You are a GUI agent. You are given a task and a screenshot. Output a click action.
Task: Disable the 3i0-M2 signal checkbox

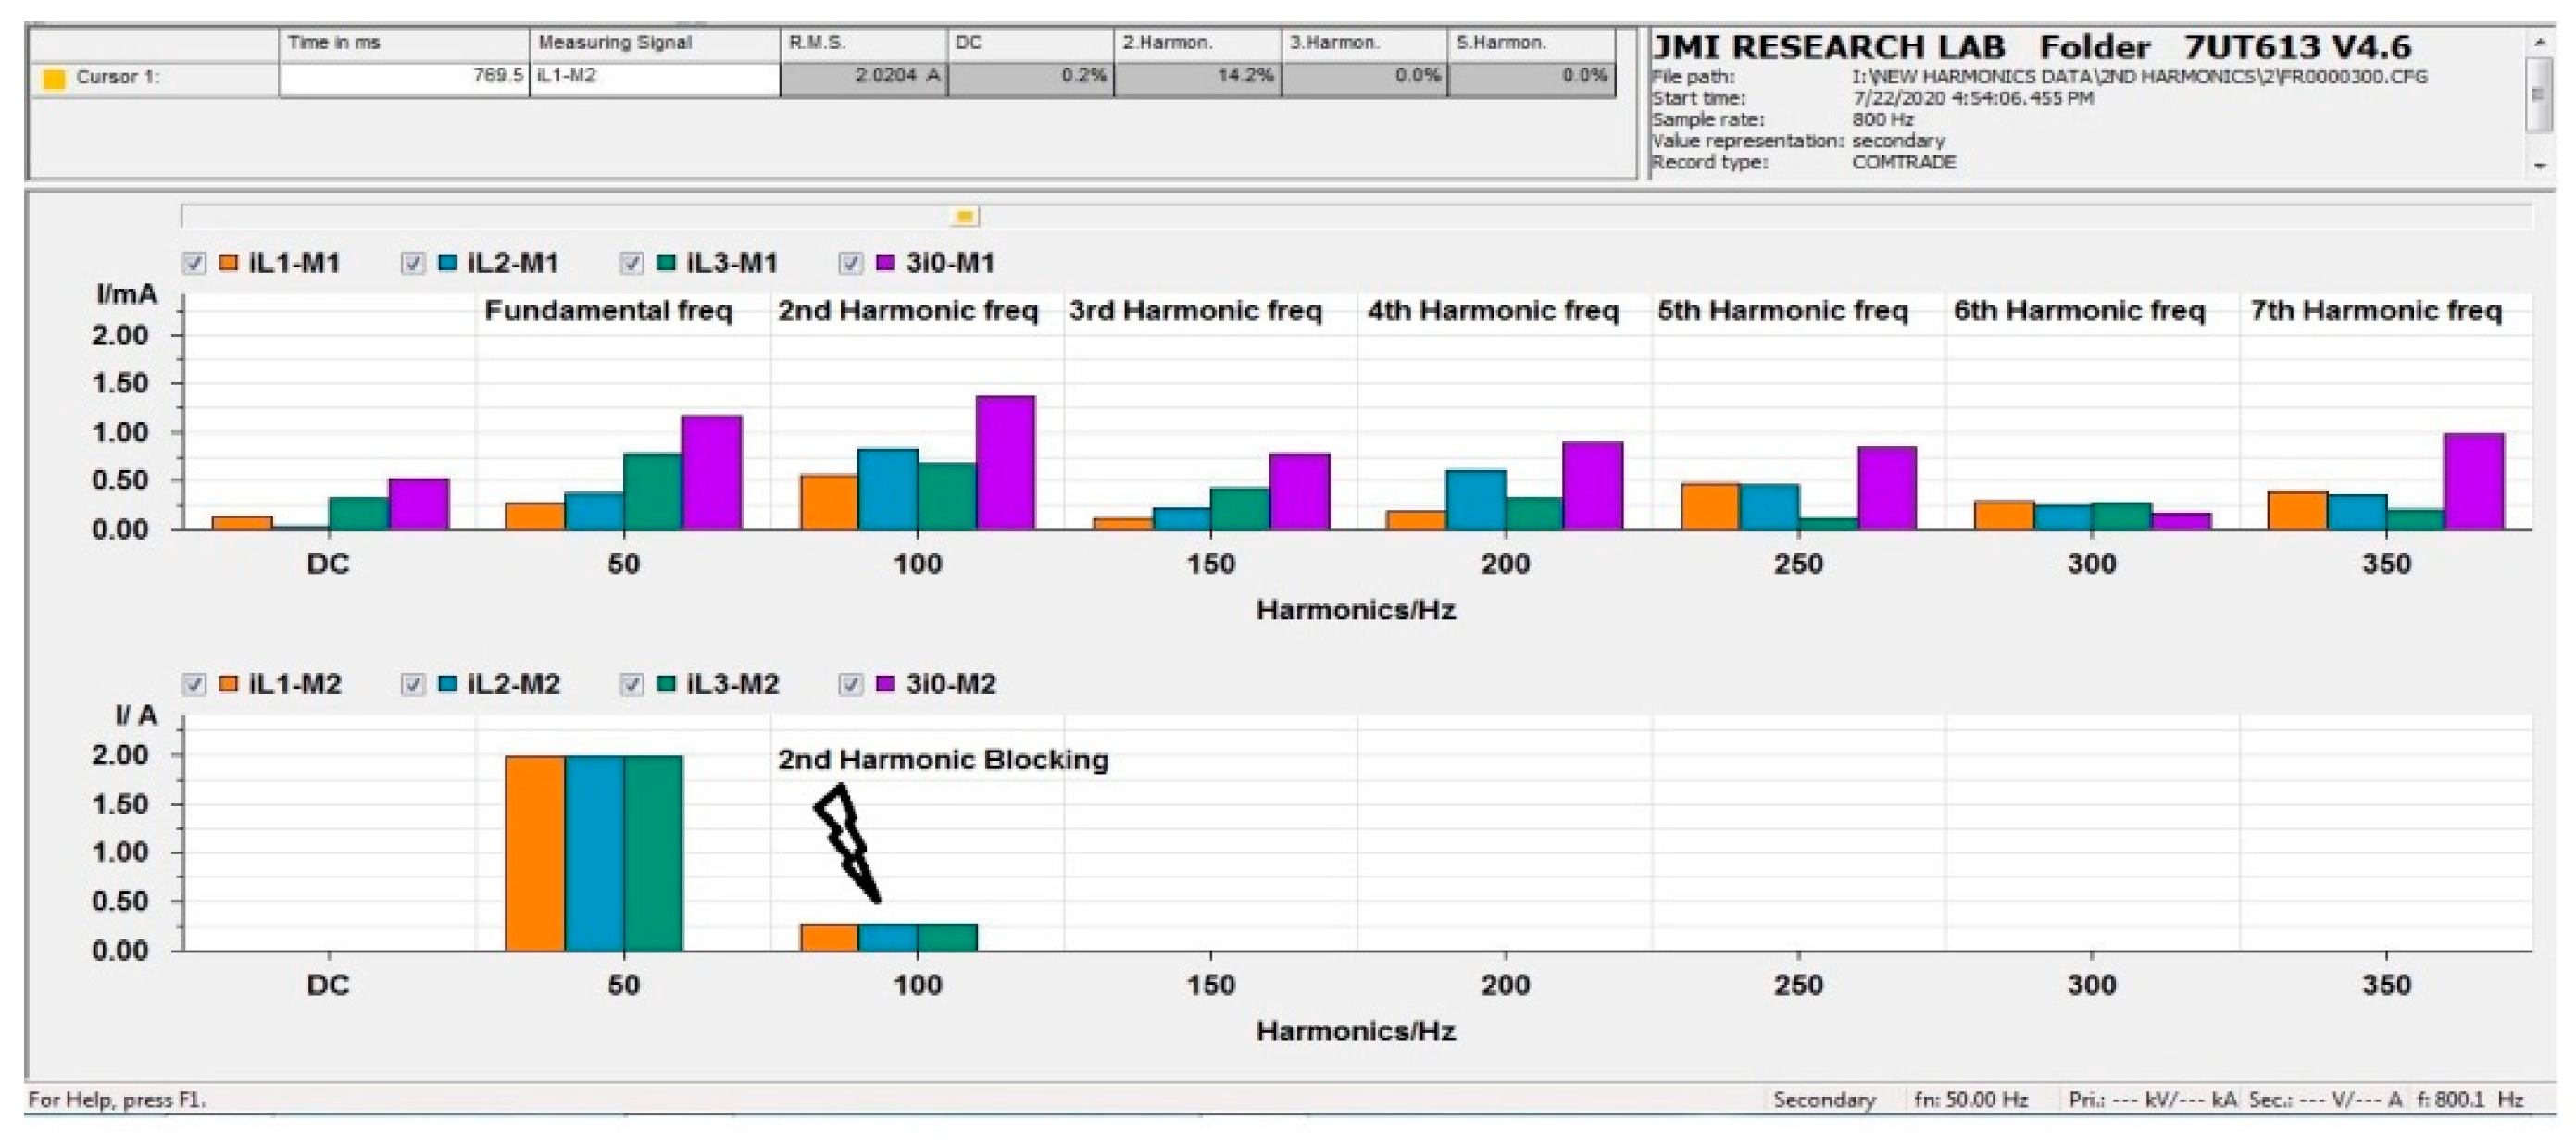[x=851, y=685]
